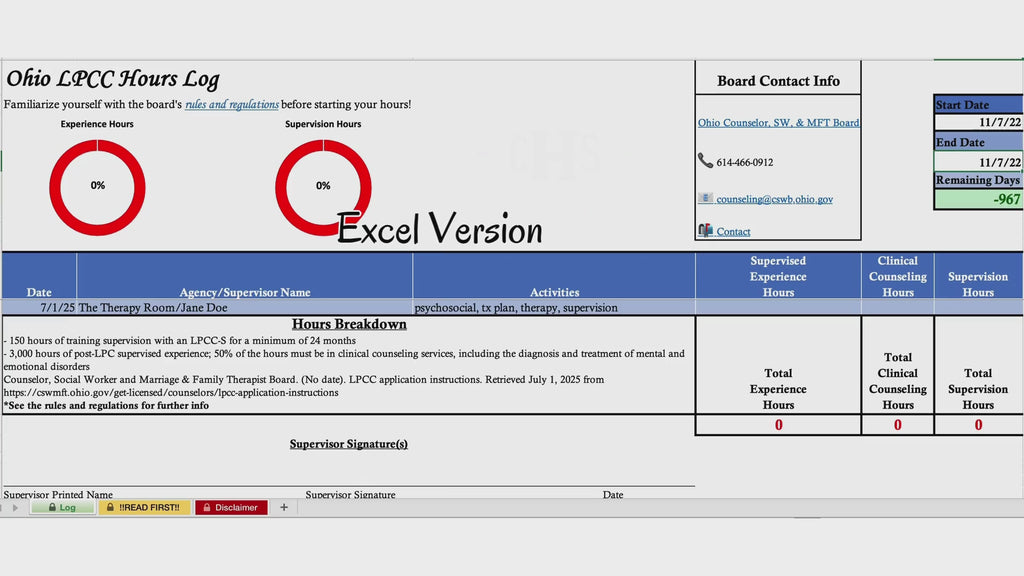Screen dimensions: 1024x576
Task: Click the 7/1/25 date cell
Action: pos(39,308)
